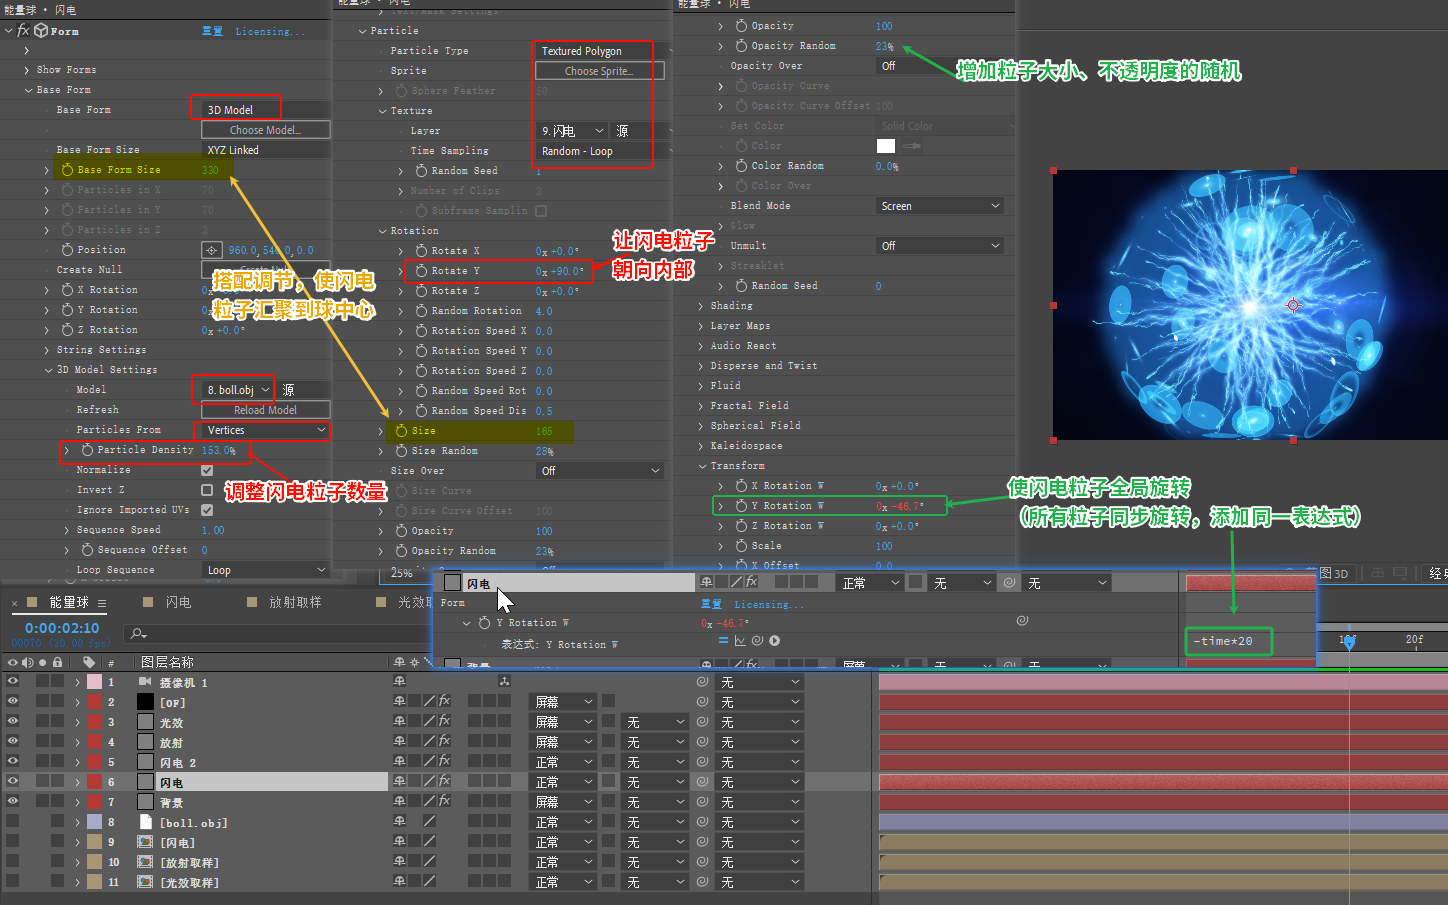Switch to the 闪电 timeline tab
This screenshot has width=1448, height=905.
point(178,602)
